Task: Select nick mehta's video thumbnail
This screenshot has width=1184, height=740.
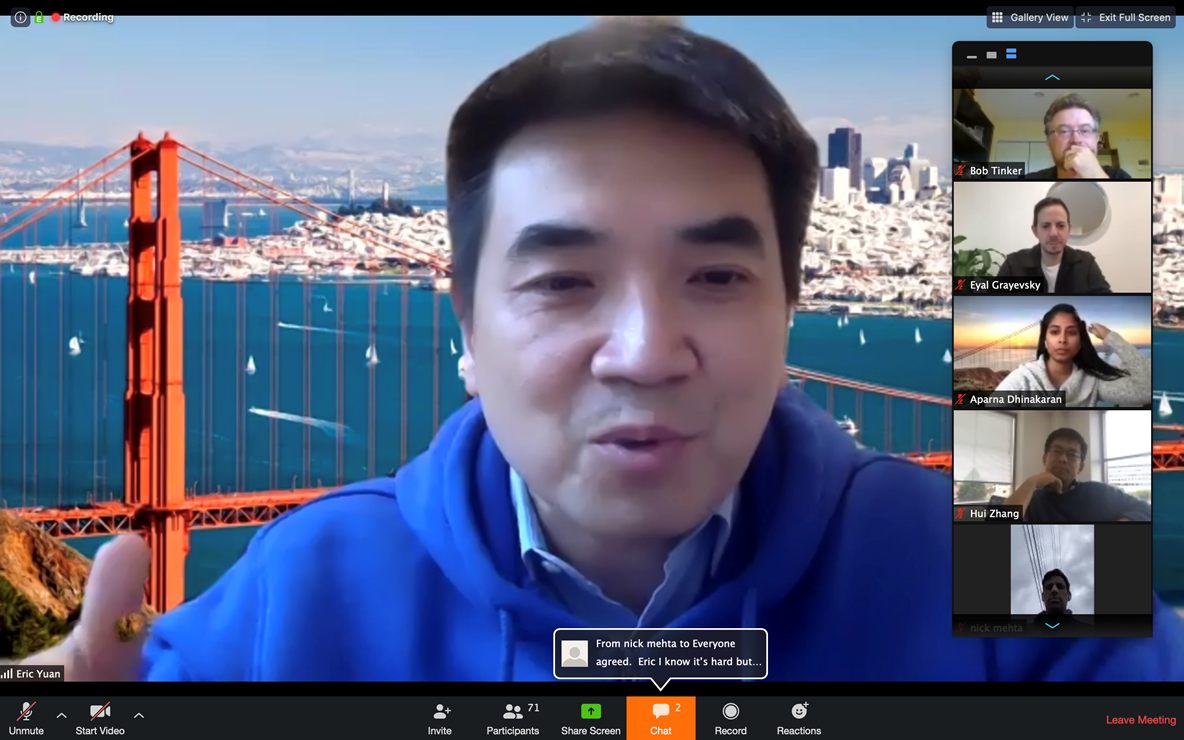Action: click(x=1052, y=580)
